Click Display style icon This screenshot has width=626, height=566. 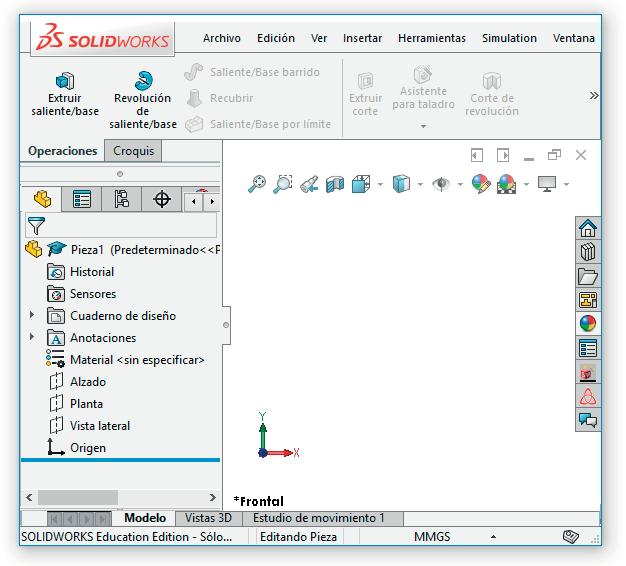point(401,184)
